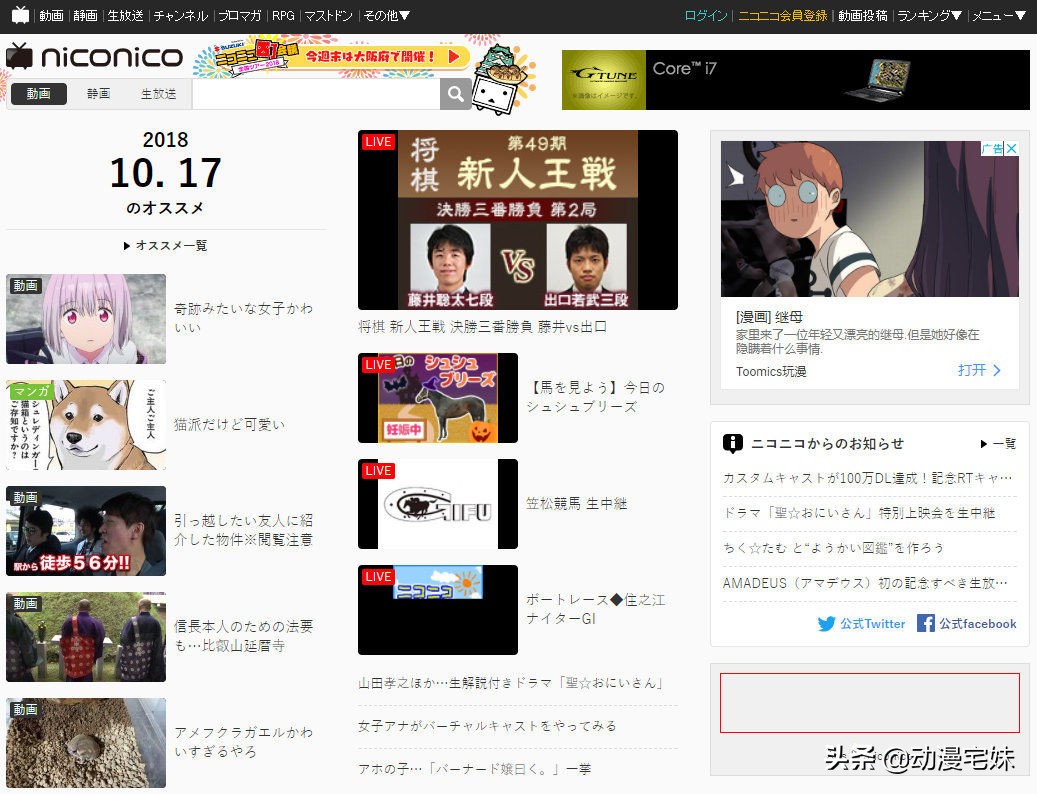Click the ログイン link
The width and height of the screenshot is (1037, 794).
tap(706, 15)
